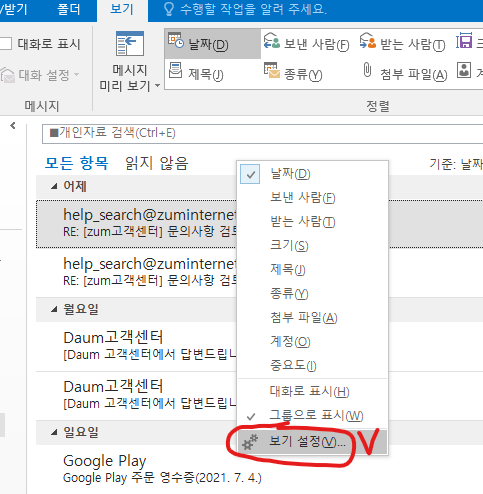Open 보기 설정(V)... from context menu

[x=312, y=442]
